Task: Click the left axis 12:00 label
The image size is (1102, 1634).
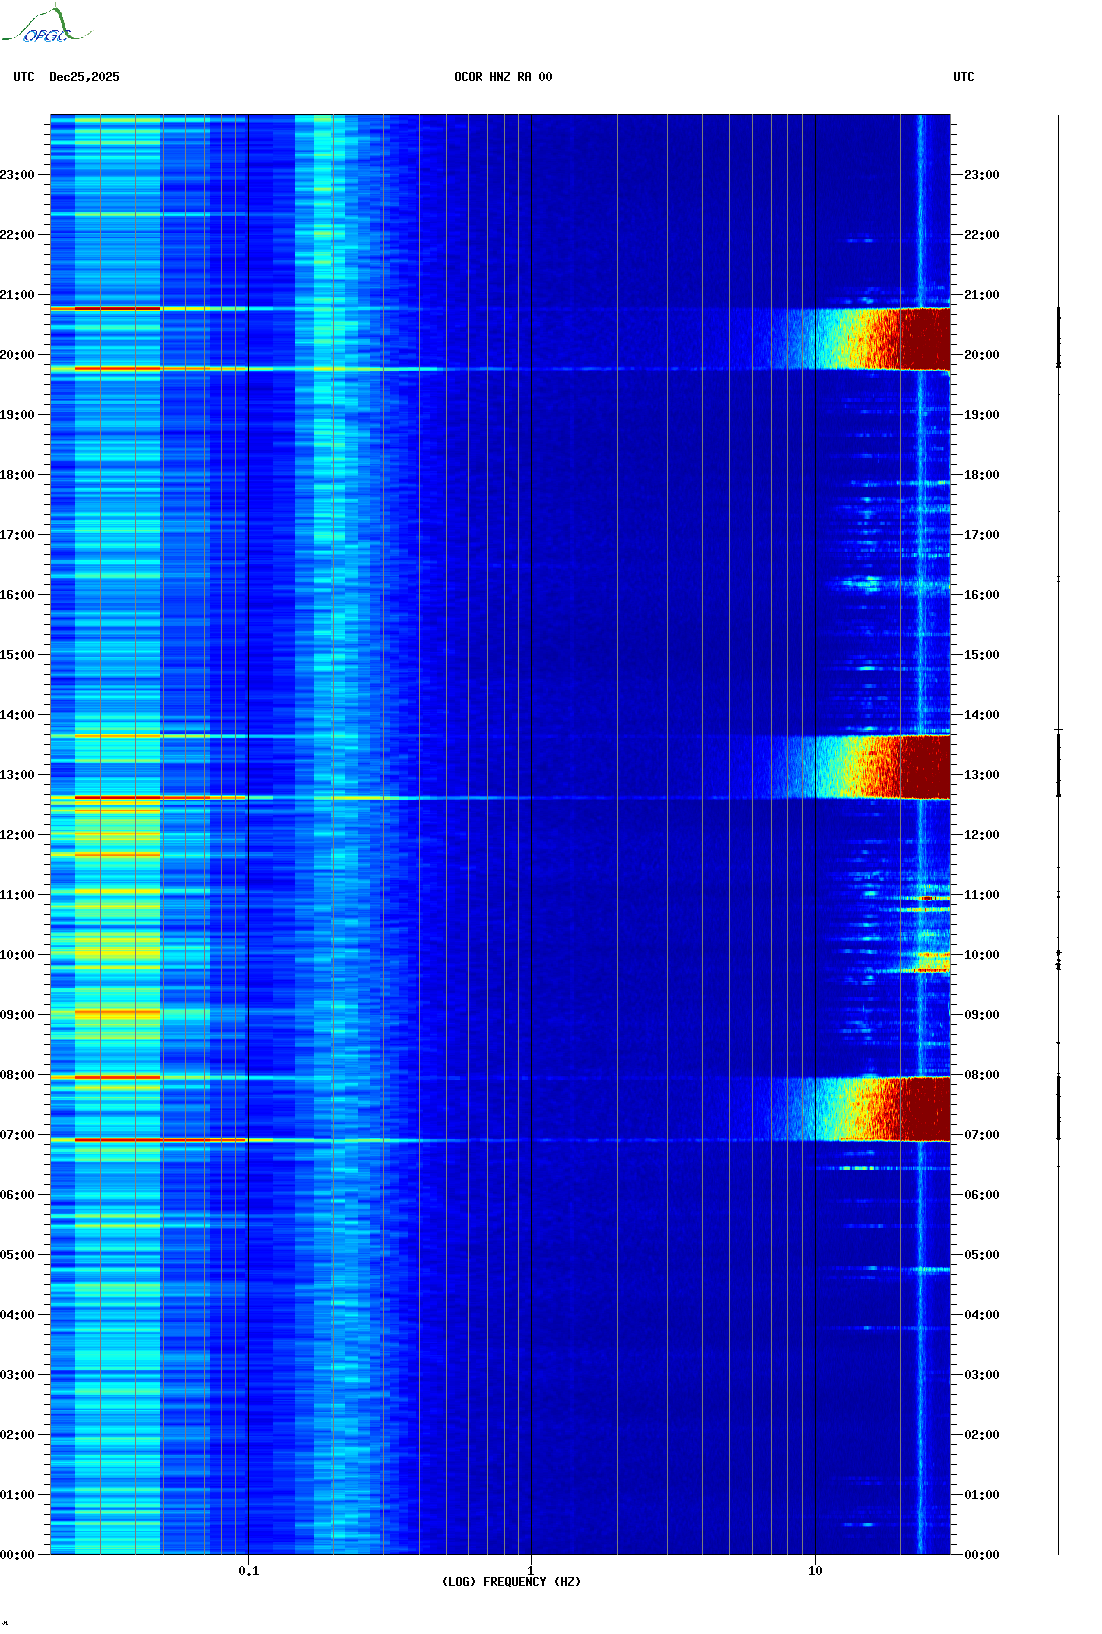Action: (x=17, y=835)
